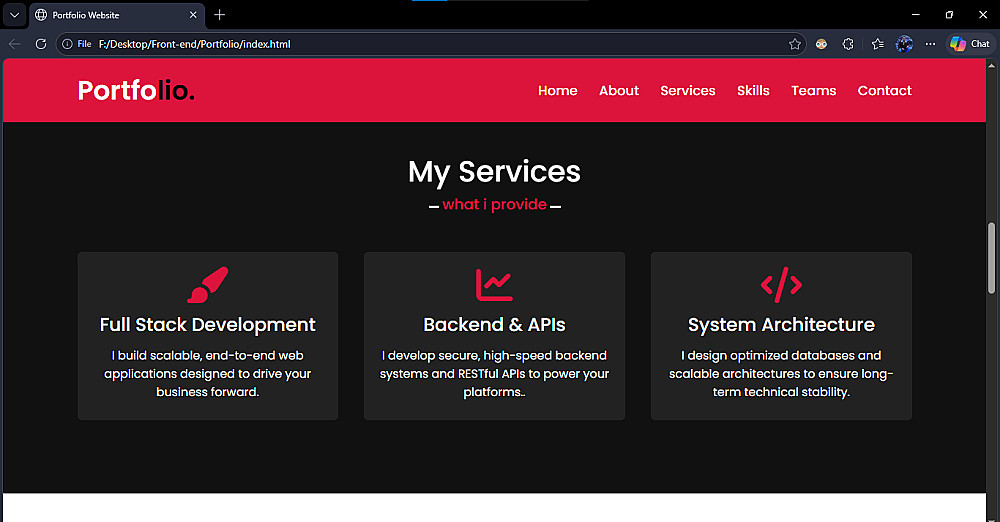Image resolution: width=1000 pixels, height=522 pixels.
Task: Click the Backend & APIs heading
Action: pyautogui.click(x=494, y=325)
